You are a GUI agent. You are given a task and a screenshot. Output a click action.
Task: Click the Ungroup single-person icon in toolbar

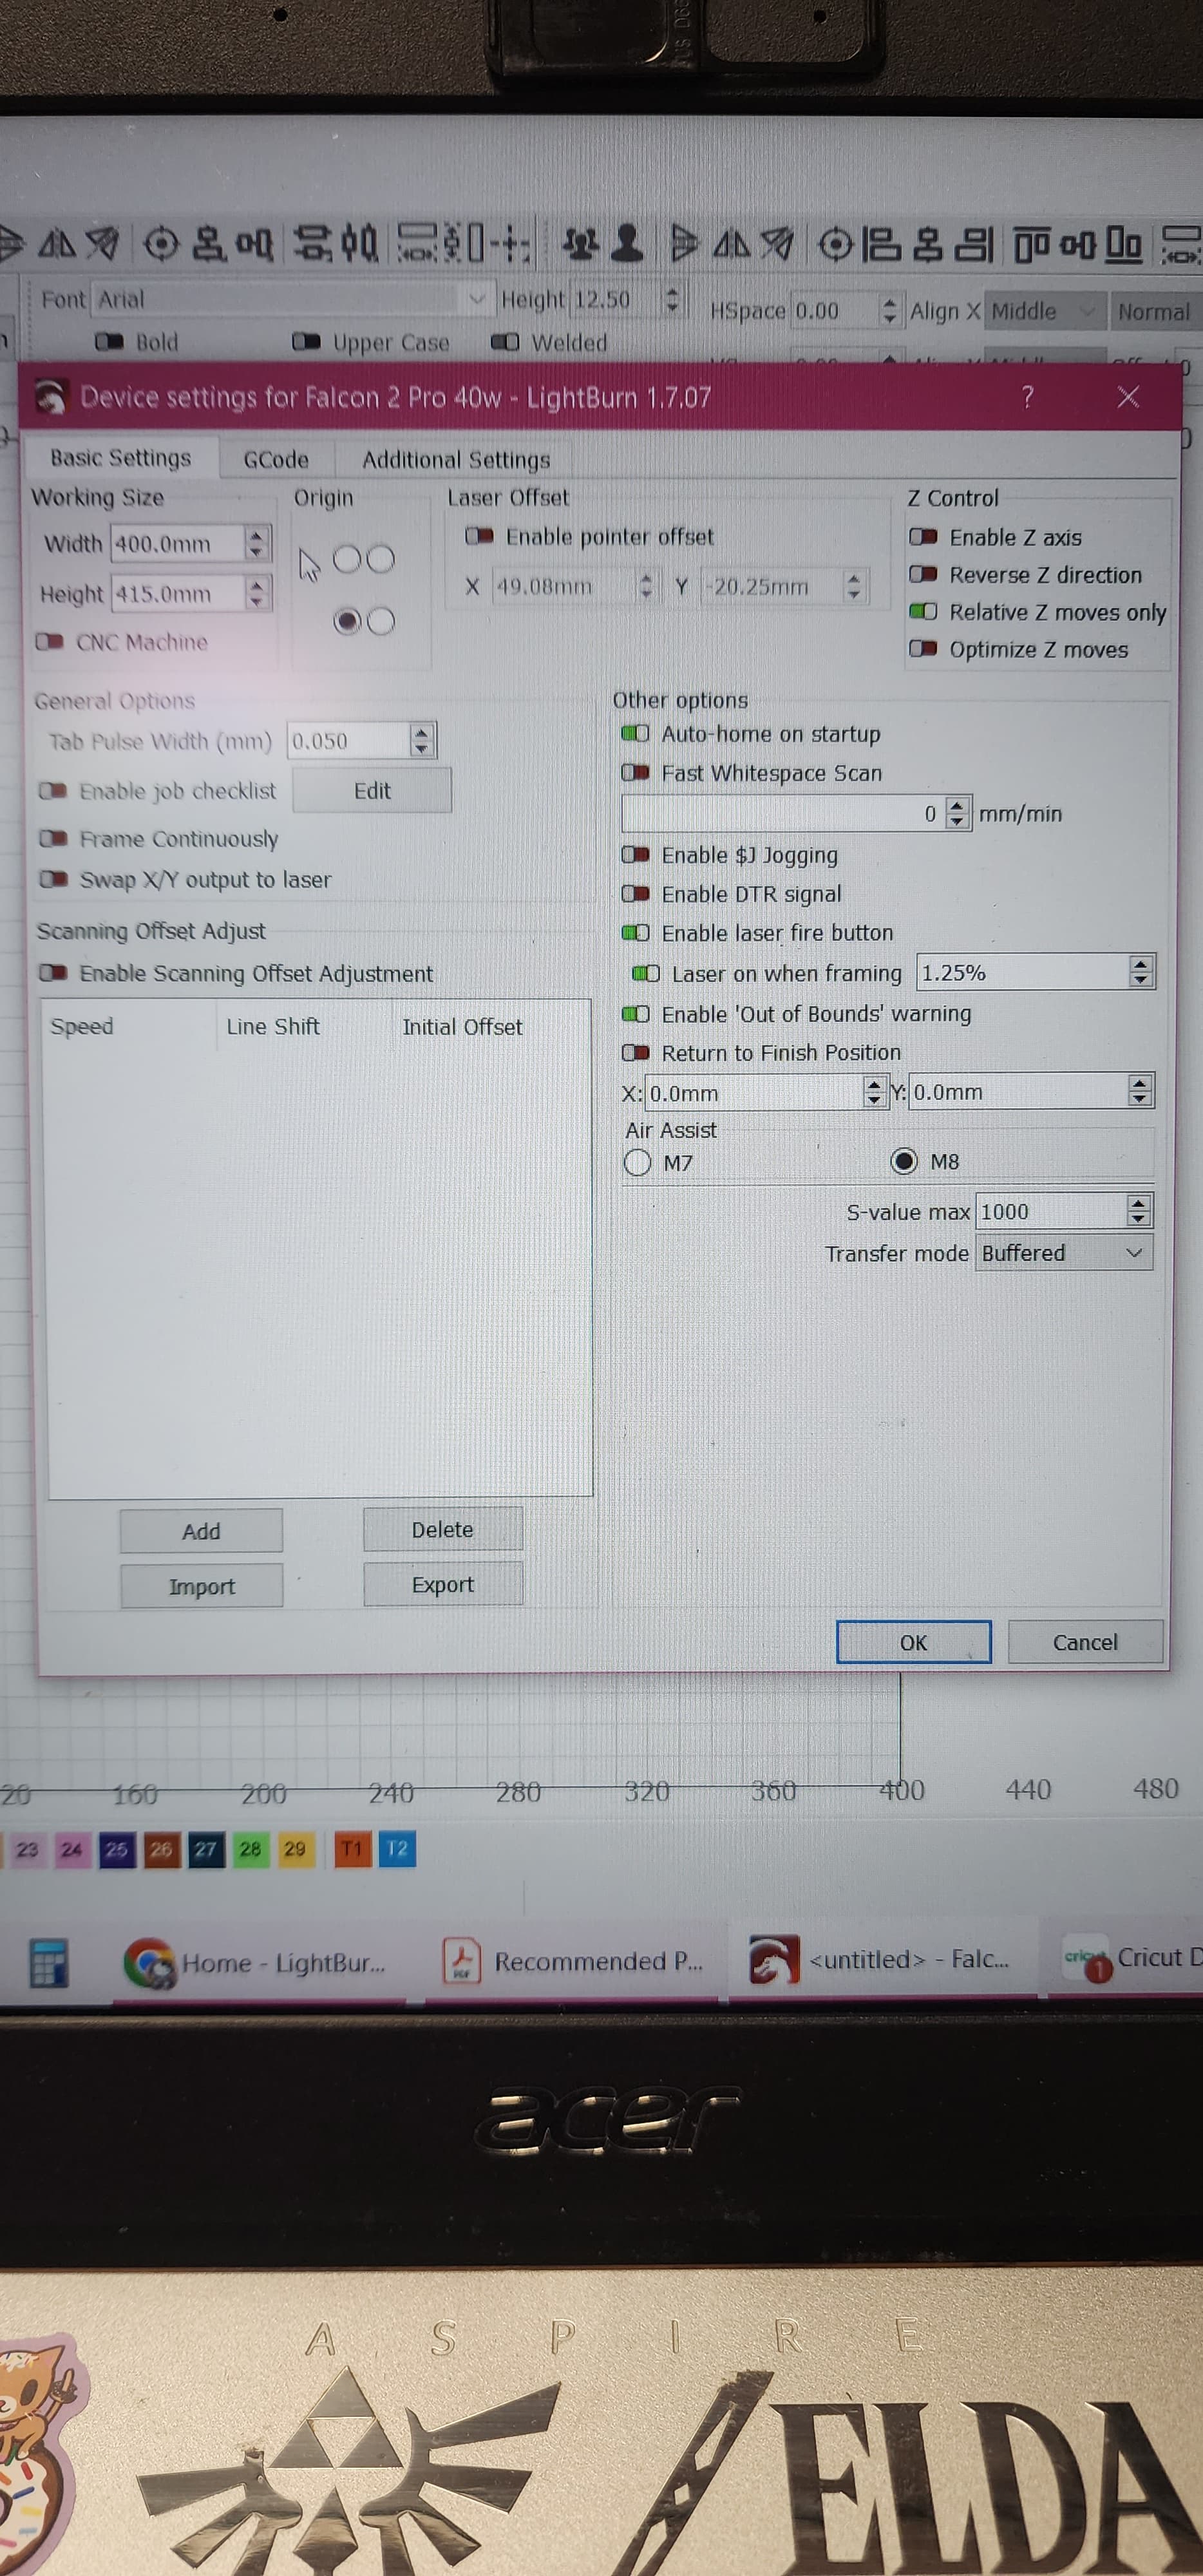pyautogui.click(x=626, y=243)
